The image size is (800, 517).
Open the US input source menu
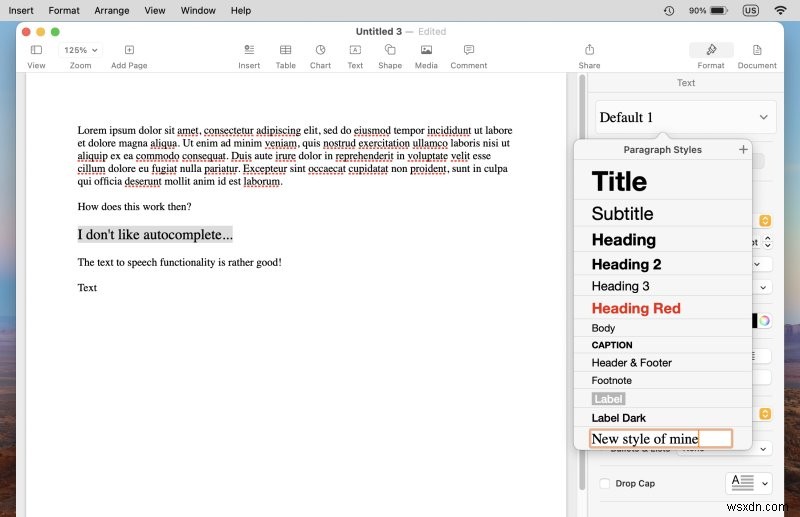[750, 10]
